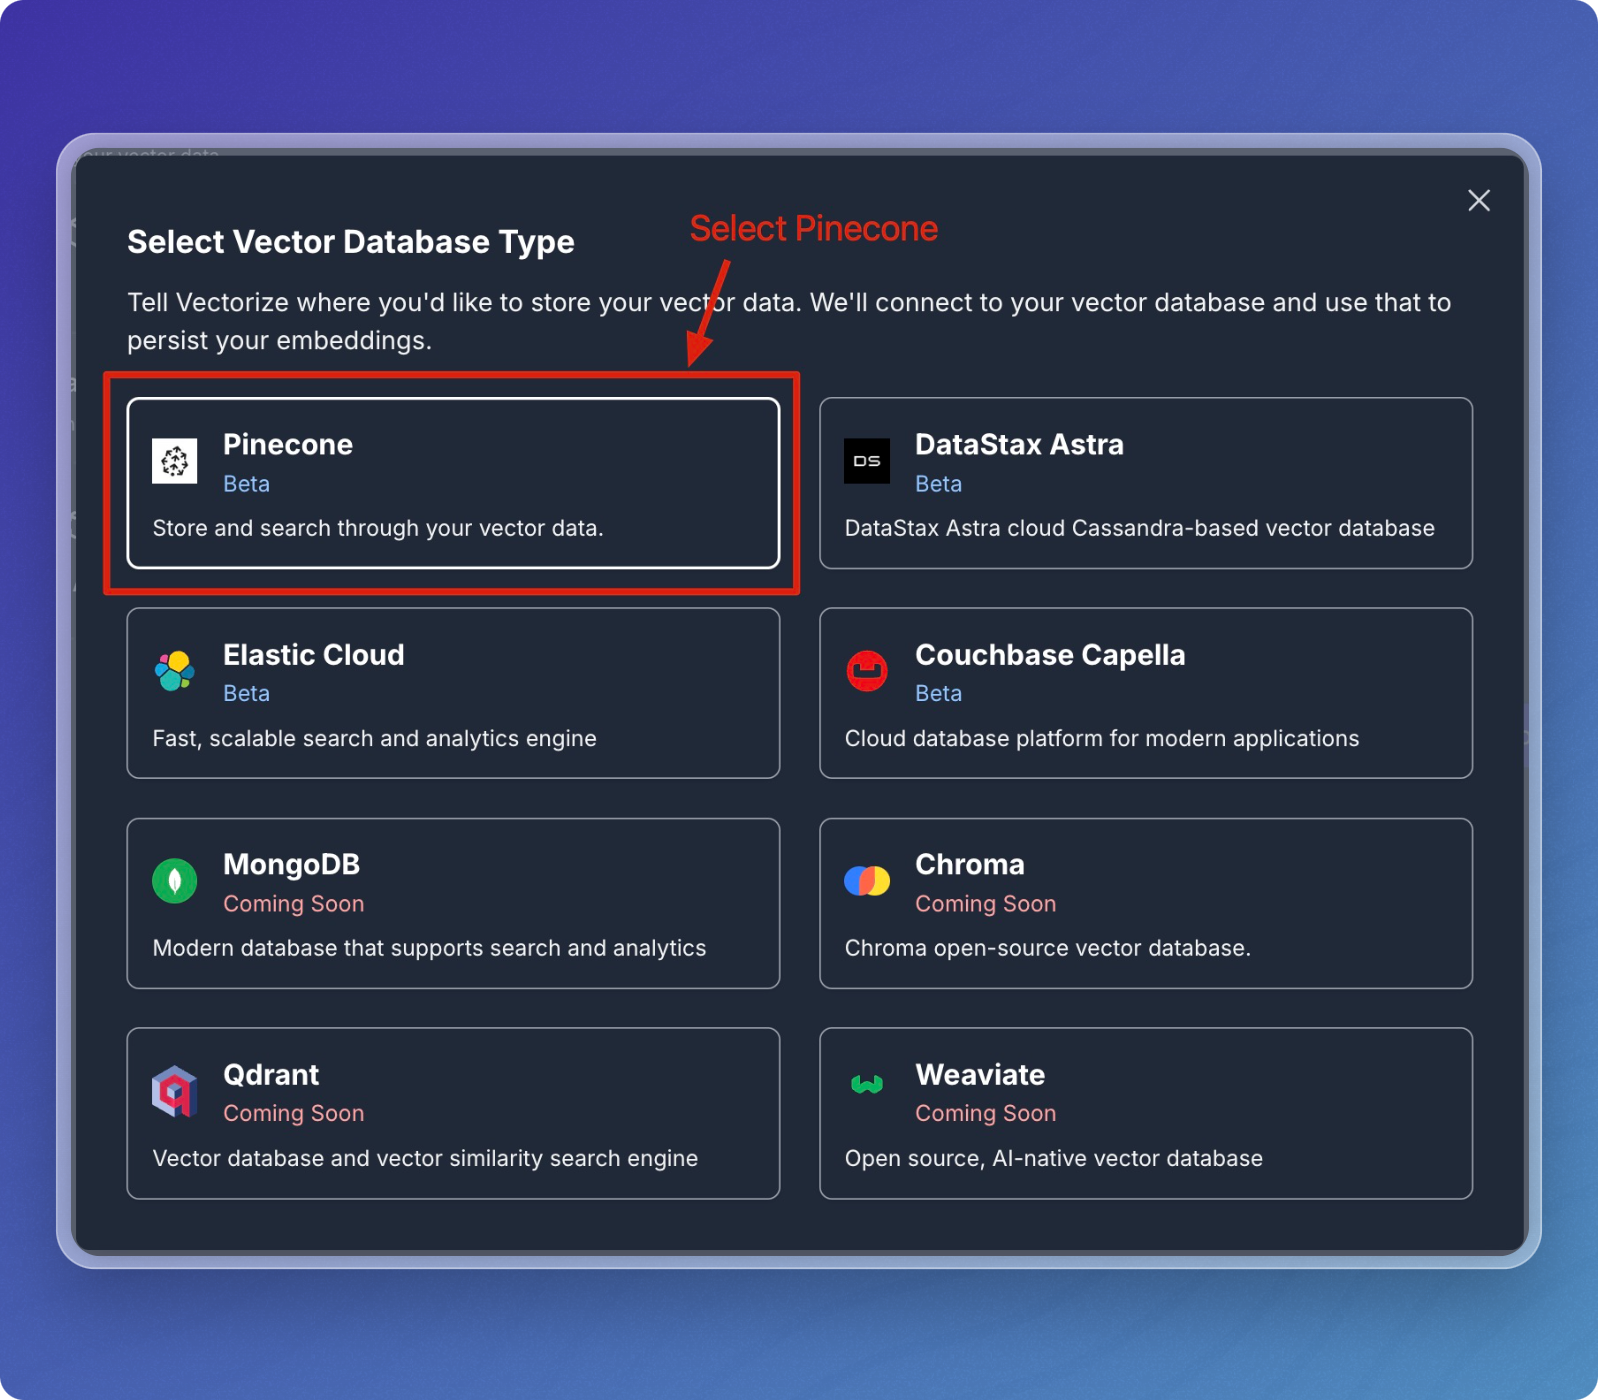Click the DataStax Astra DS logo icon
Image resolution: width=1598 pixels, height=1400 pixels.
pos(866,461)
